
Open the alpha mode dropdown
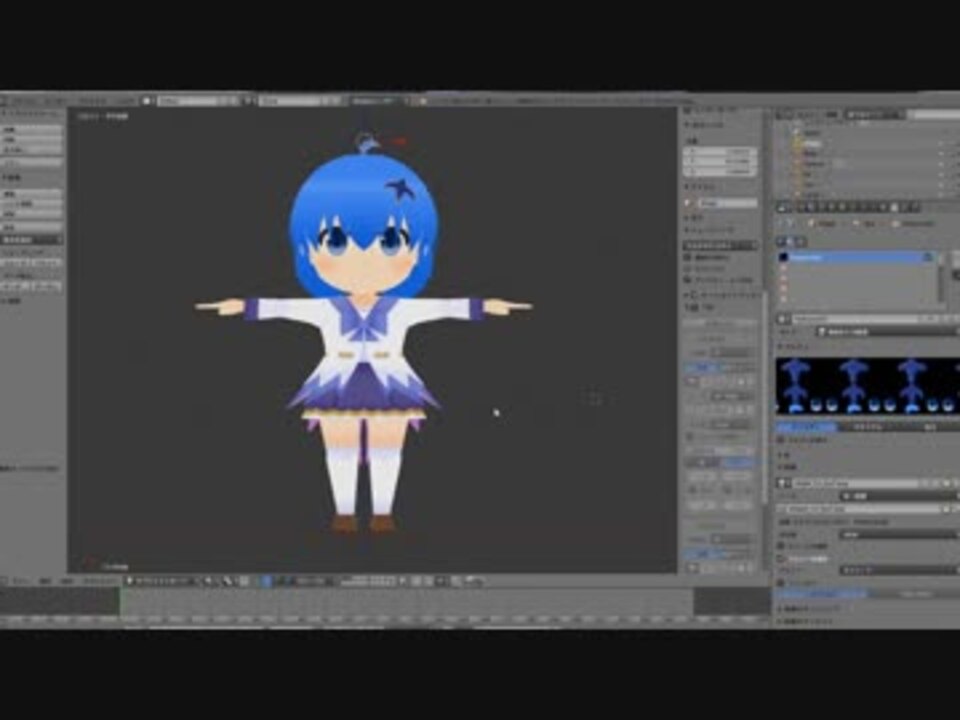click(901, 571)
